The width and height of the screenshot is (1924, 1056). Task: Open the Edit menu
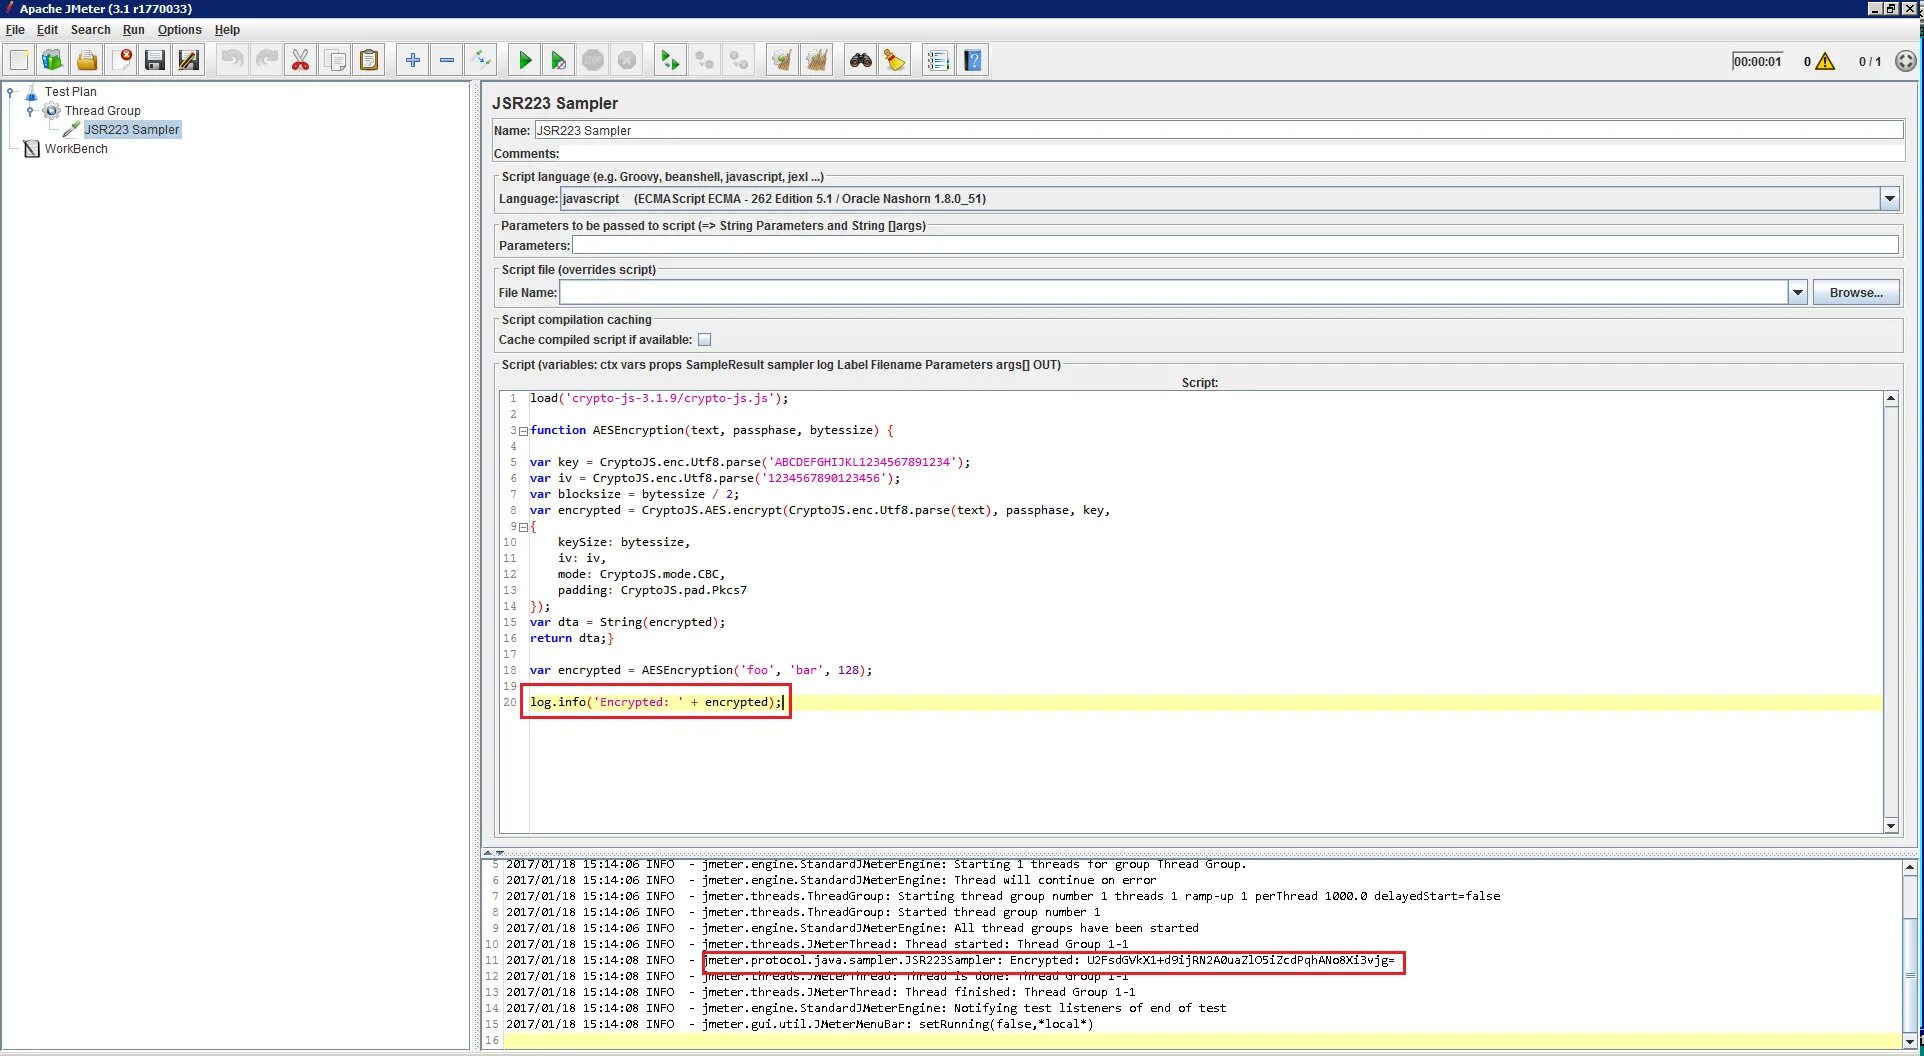pyautogui.click(x=47, y=30)
